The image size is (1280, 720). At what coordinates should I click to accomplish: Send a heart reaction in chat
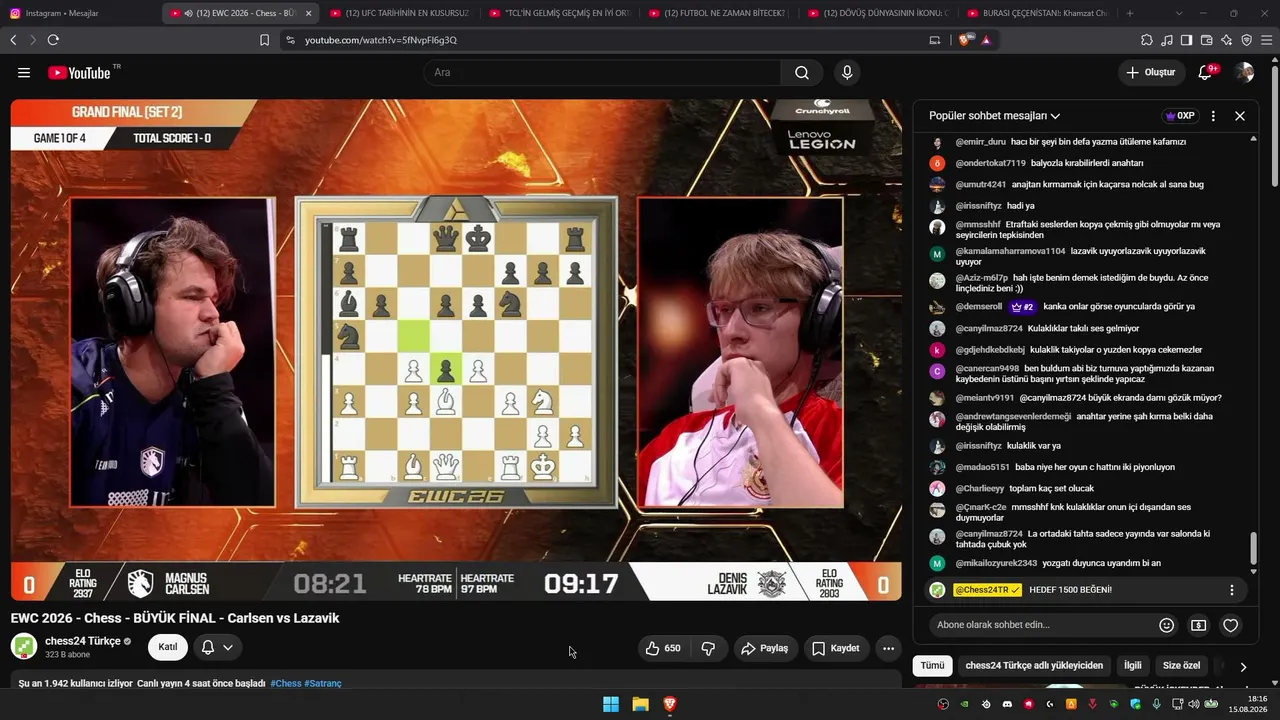click(x=1231, y=625)
